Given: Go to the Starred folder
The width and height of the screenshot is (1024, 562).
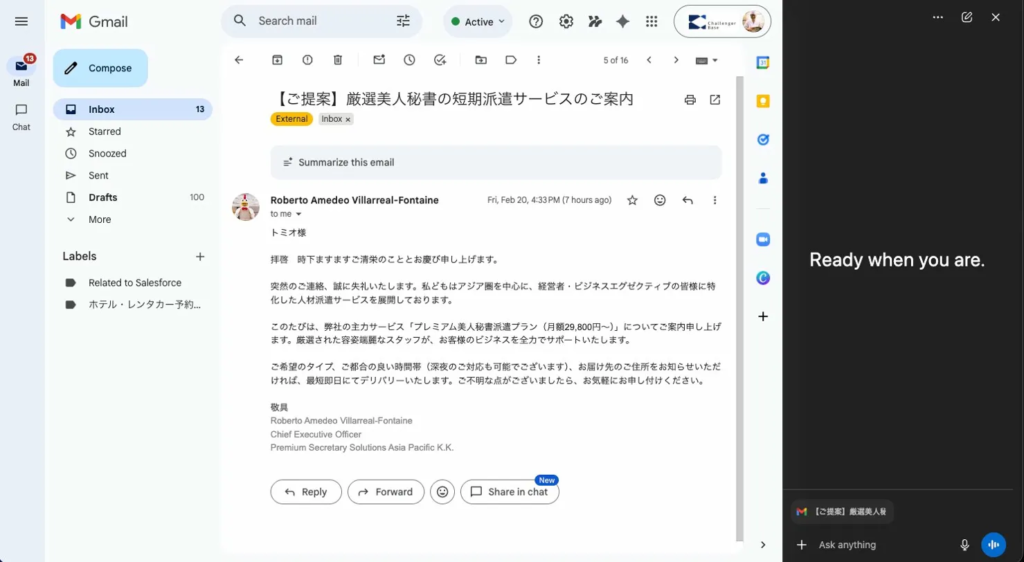Looking at the screenshot, I should pyautogui.click(x=104, y=131).
